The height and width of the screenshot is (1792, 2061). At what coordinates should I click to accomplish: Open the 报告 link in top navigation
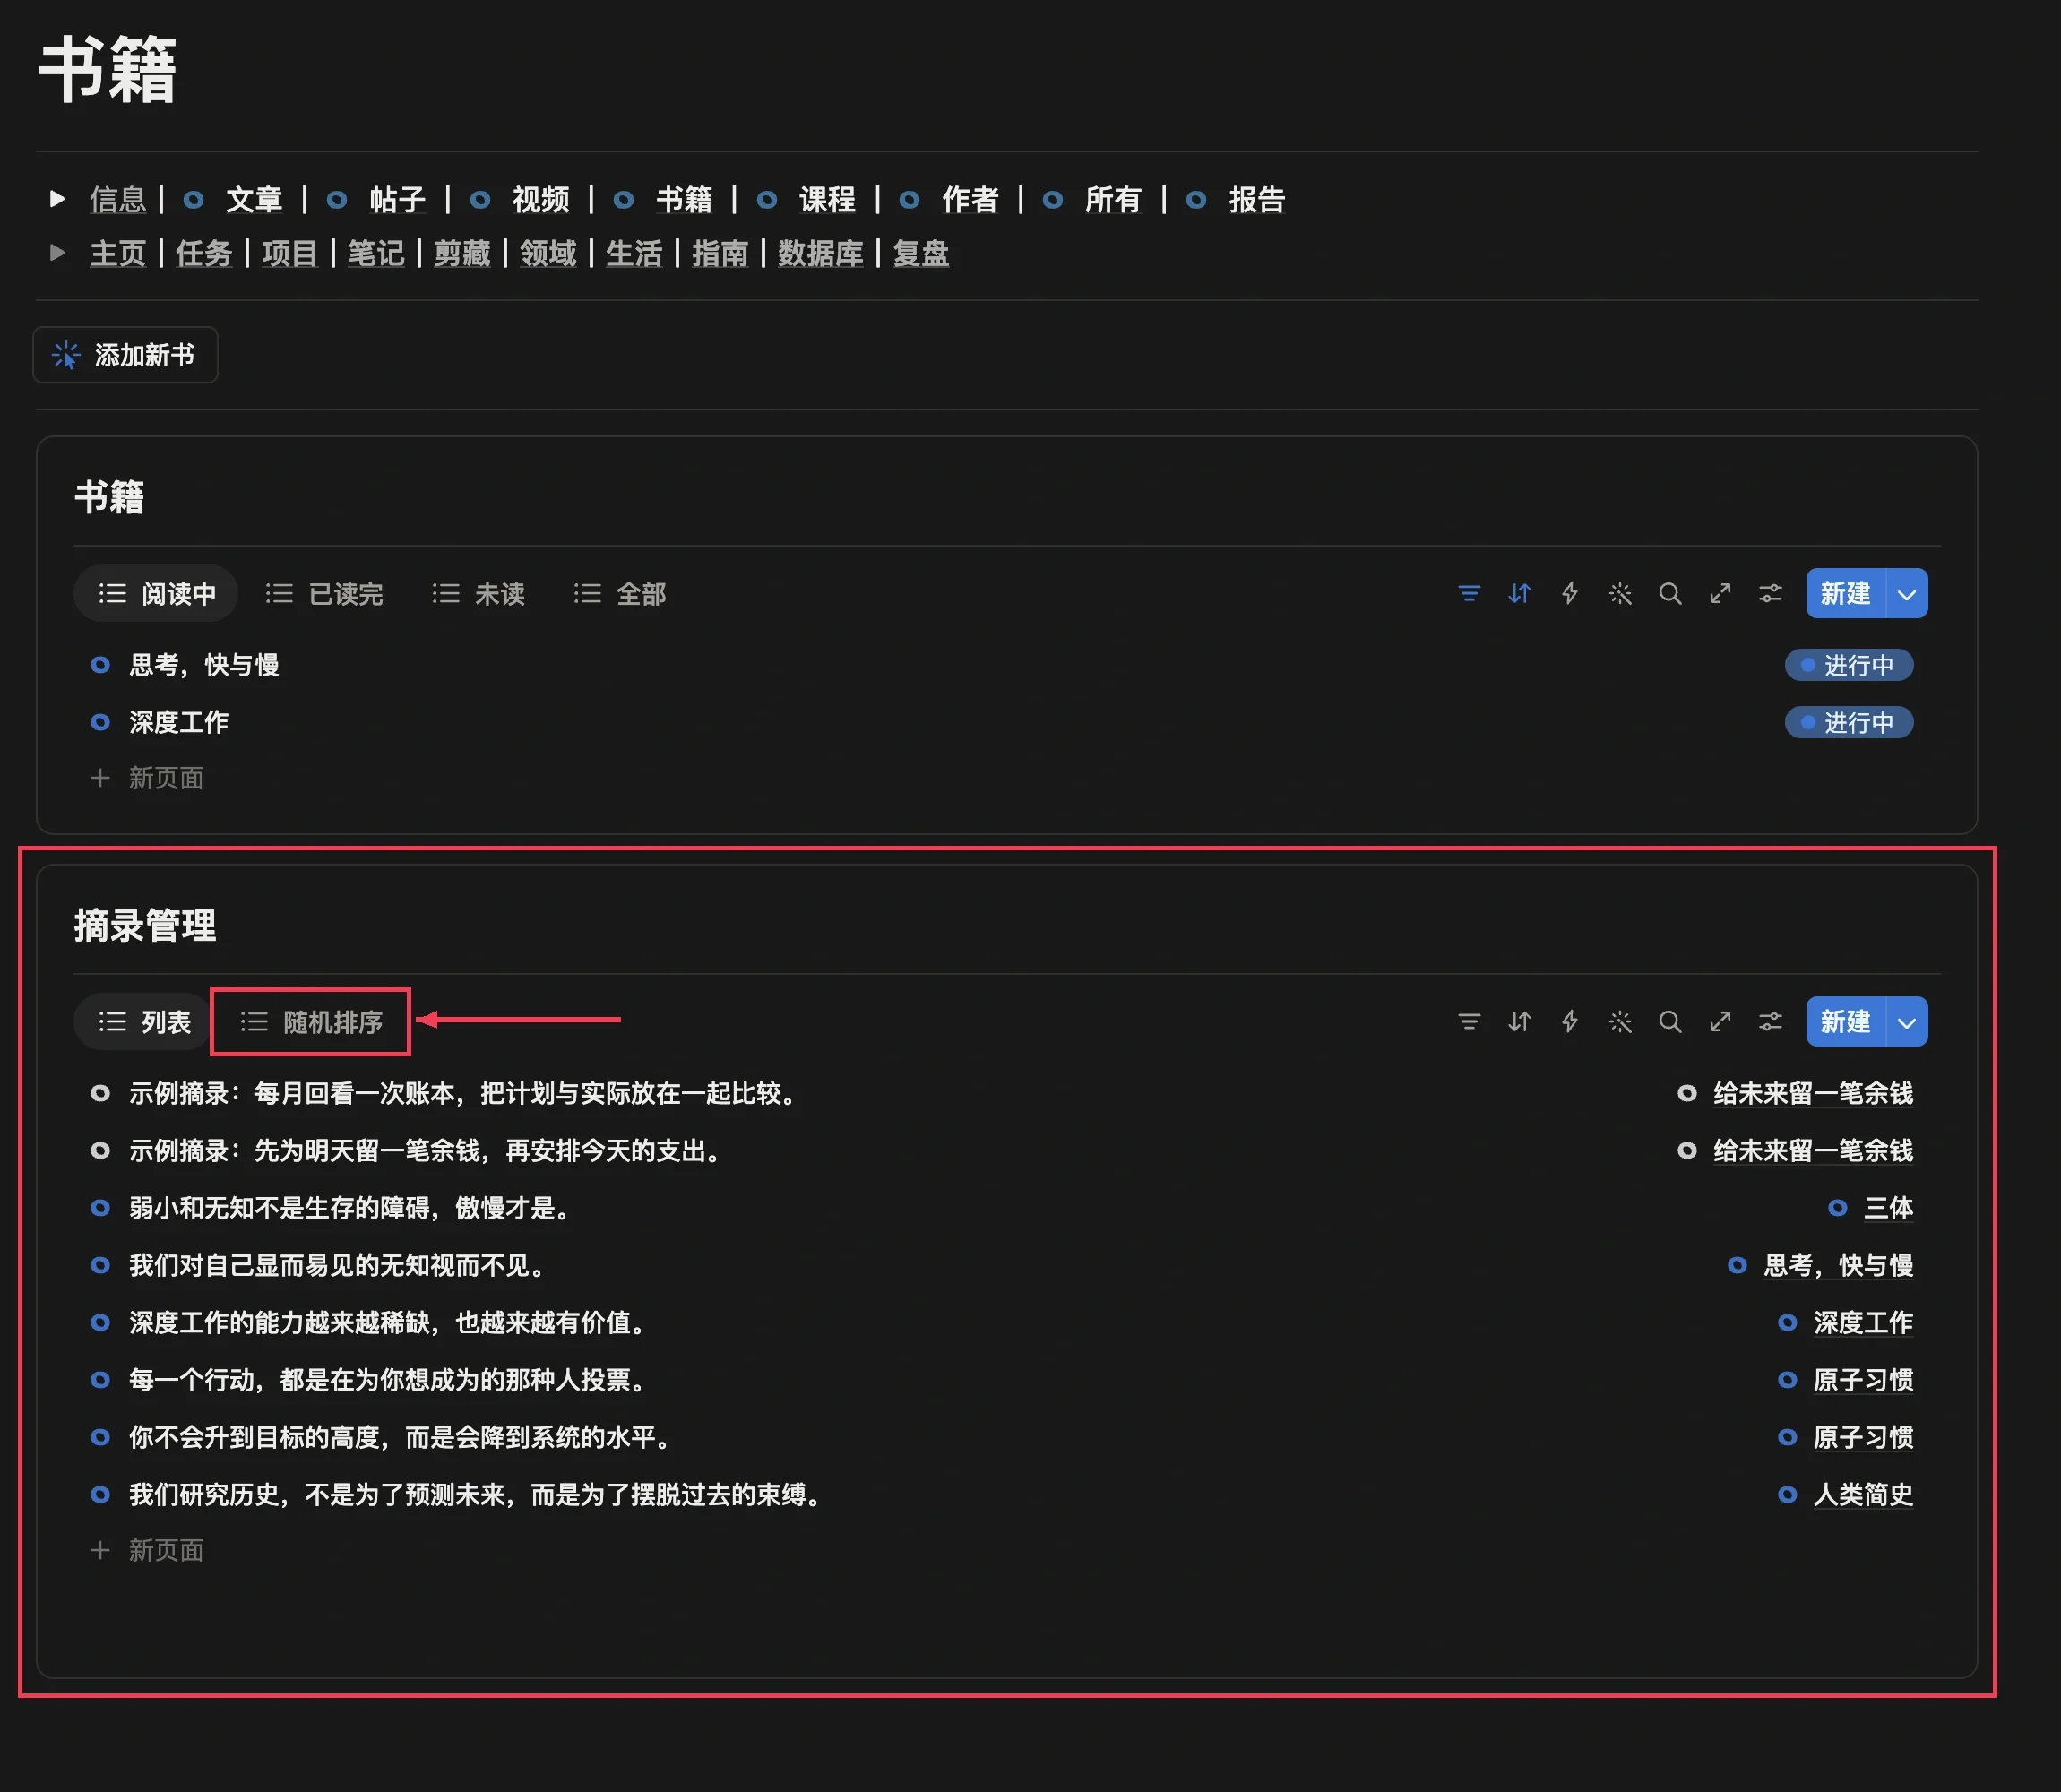point(1257,199)
